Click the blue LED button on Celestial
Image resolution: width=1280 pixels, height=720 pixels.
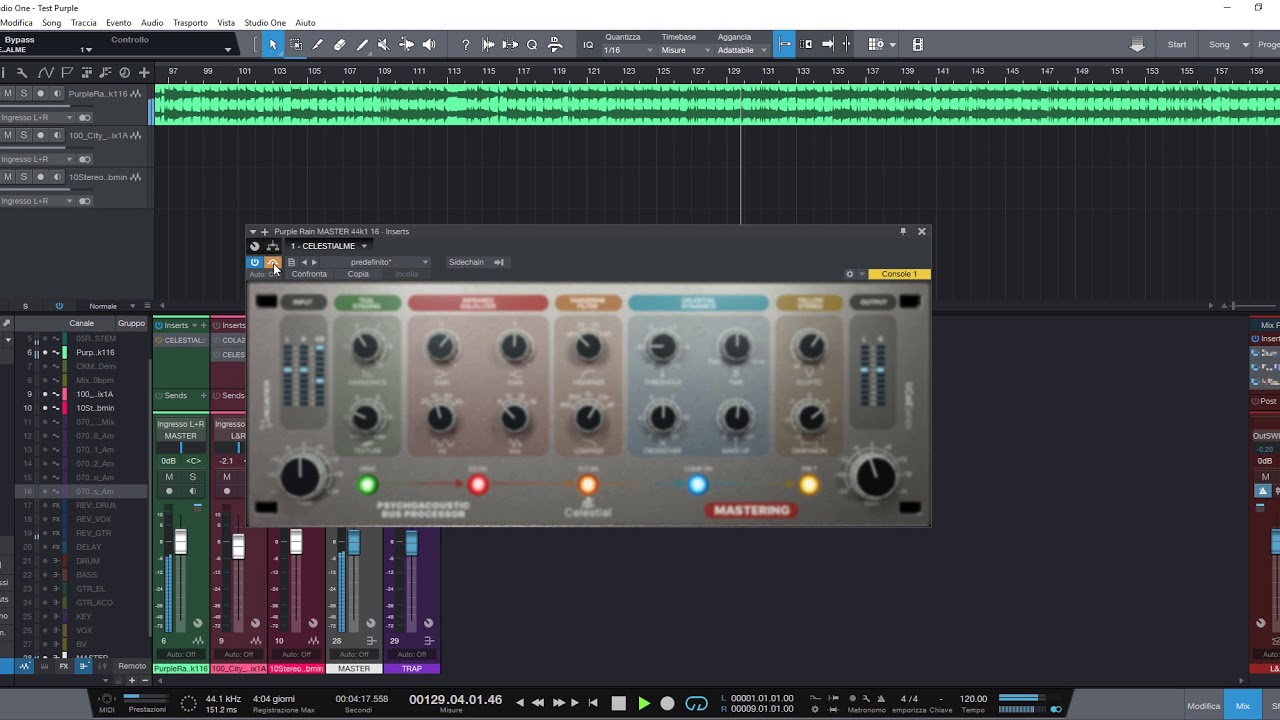click(x=697, y=485)
